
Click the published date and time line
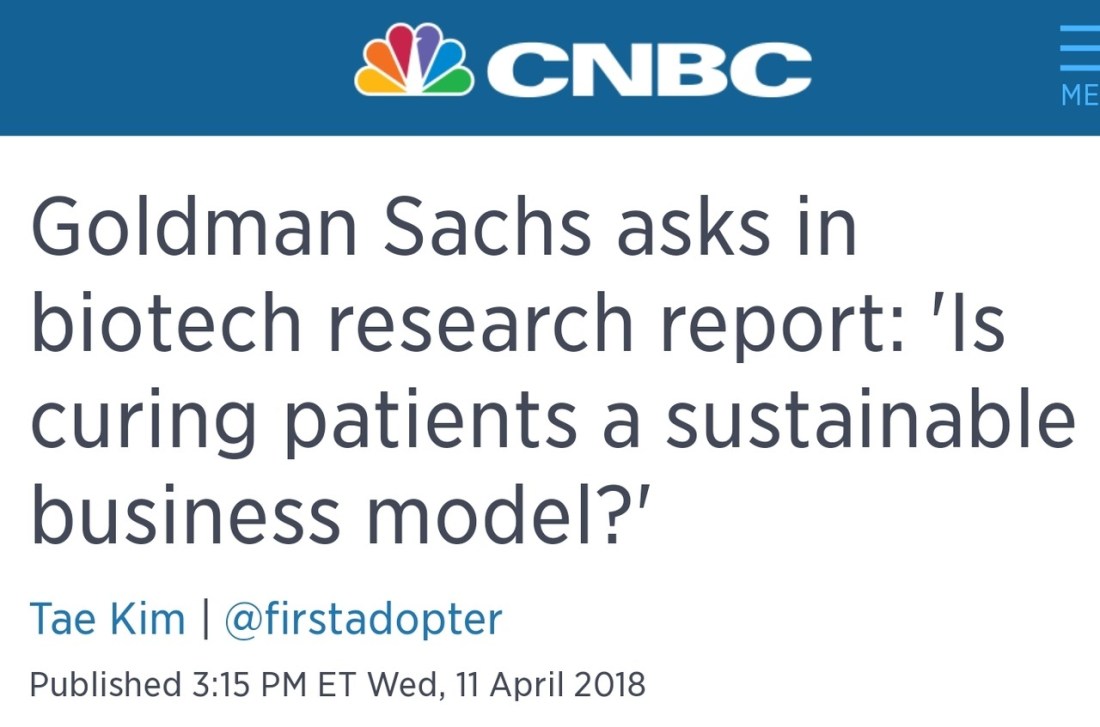click(338, 685)
